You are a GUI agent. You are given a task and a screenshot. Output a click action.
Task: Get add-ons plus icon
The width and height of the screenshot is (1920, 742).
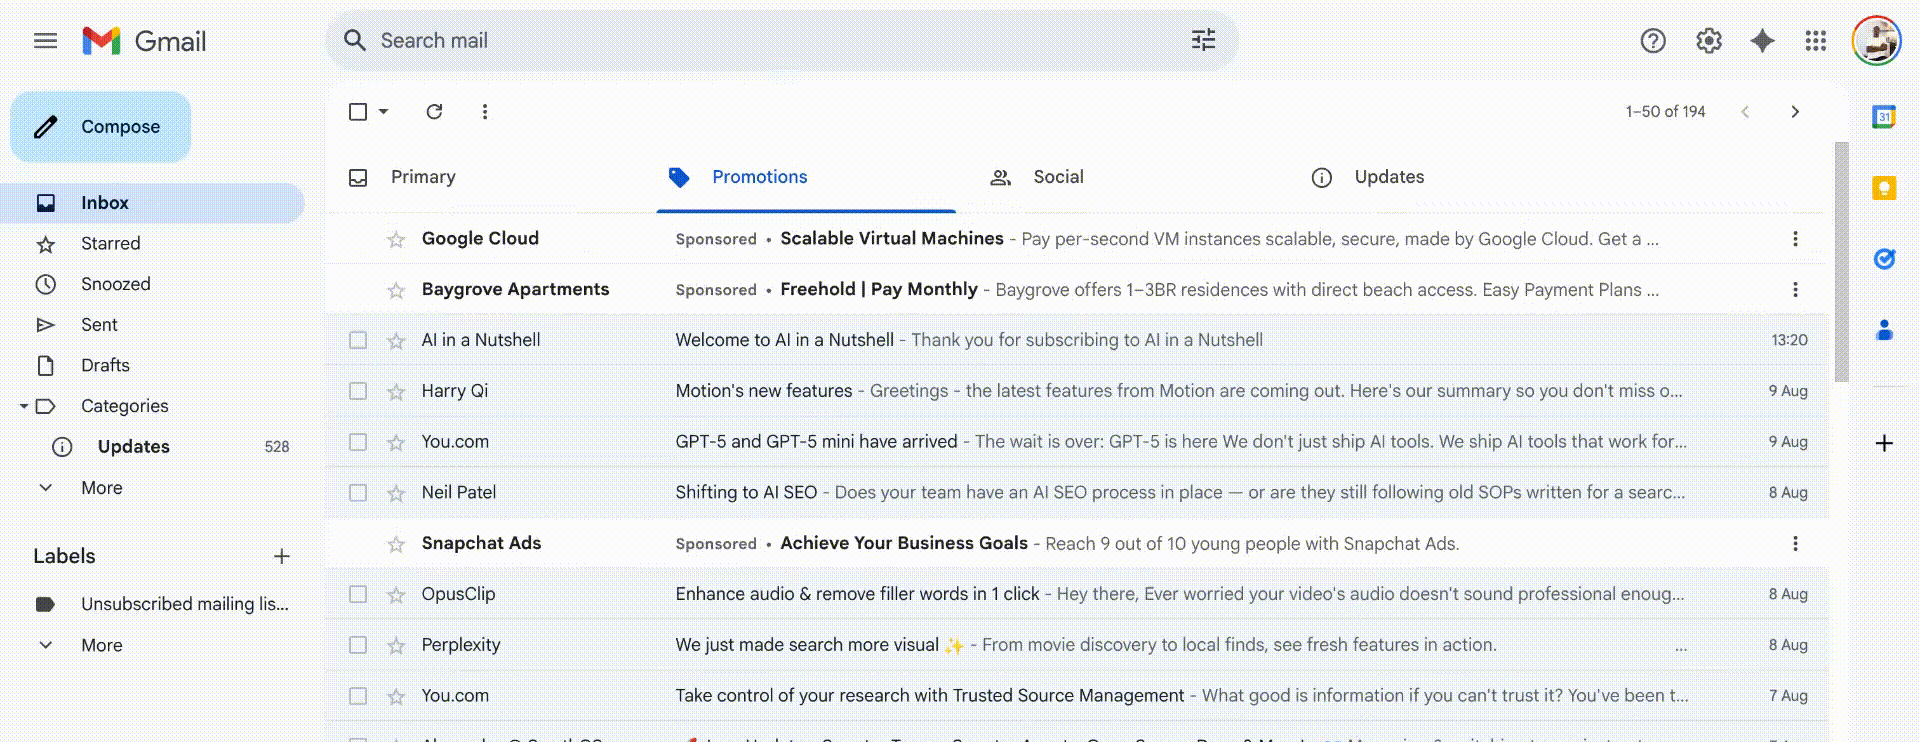[1884, 443]
